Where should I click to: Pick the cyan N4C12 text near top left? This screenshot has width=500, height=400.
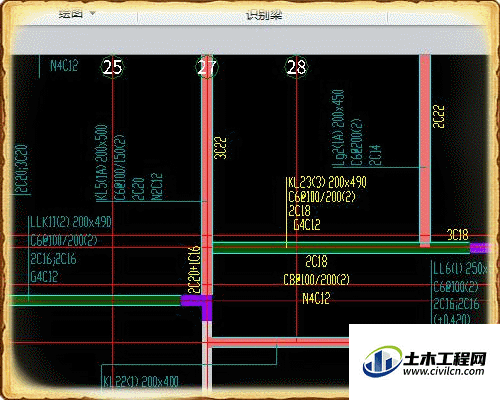64,65
